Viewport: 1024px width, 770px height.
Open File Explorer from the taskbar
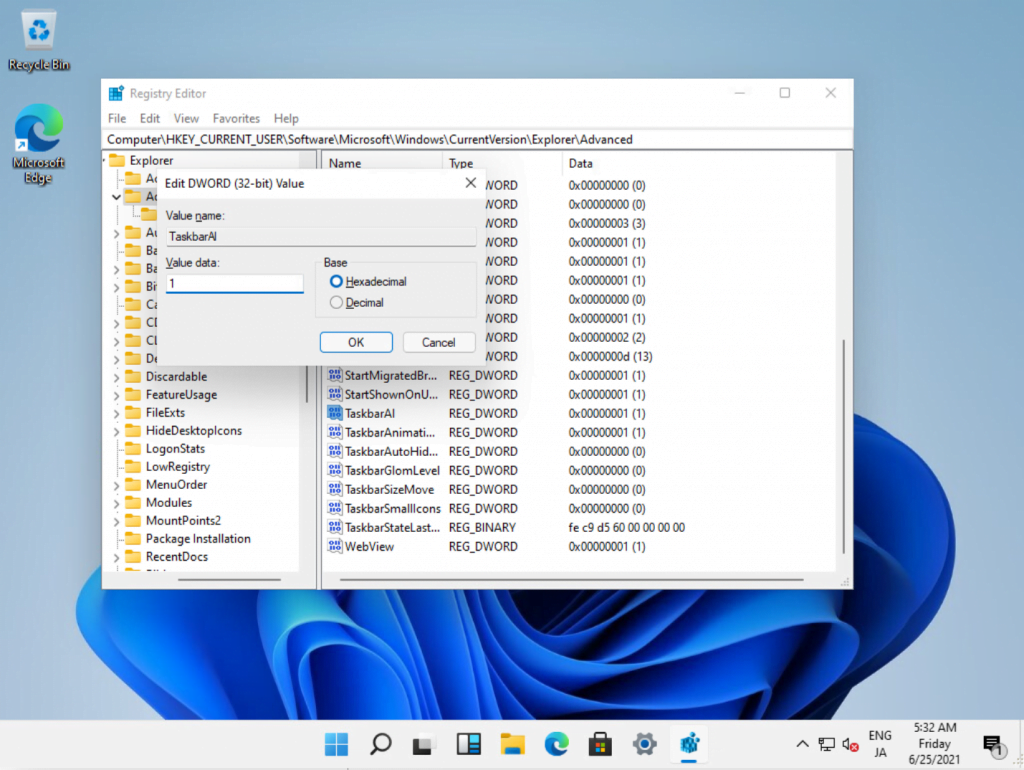pos(512,744)
